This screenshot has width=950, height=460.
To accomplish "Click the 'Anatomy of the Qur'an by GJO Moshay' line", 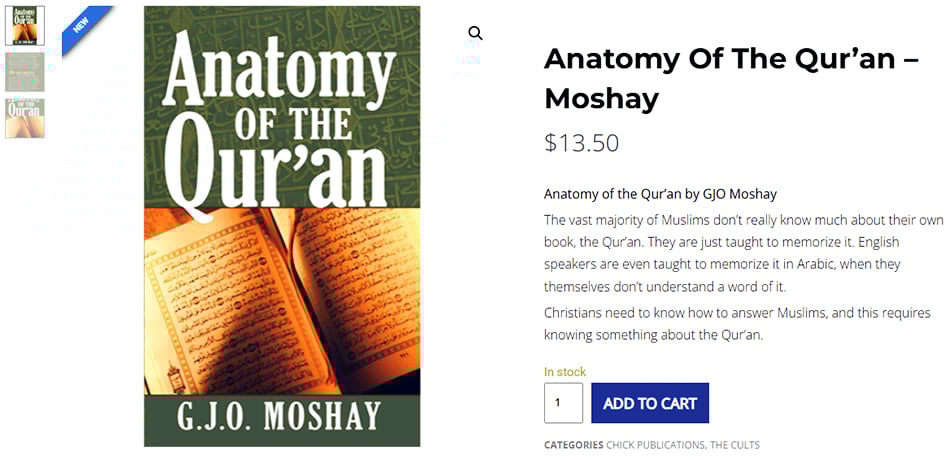I will [x=660, y=194].
